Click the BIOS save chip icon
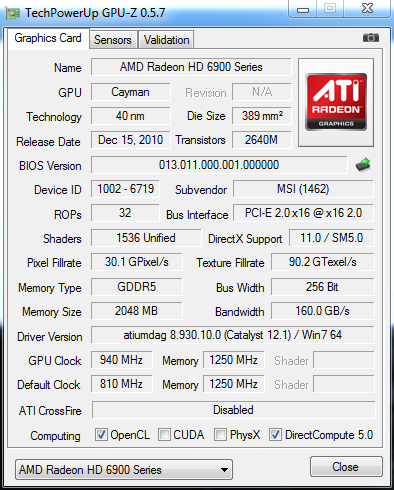The width and height of the screenshot is (394, 490). click(363, 164)
